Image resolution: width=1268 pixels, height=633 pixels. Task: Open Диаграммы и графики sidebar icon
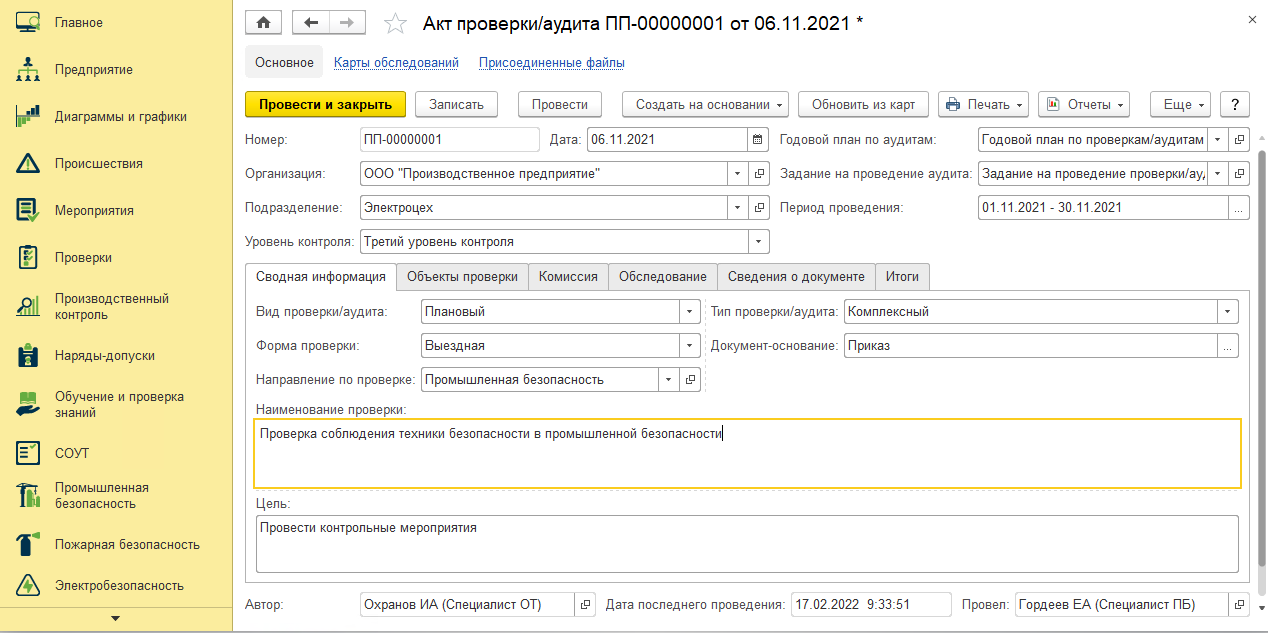click(28, 116)
